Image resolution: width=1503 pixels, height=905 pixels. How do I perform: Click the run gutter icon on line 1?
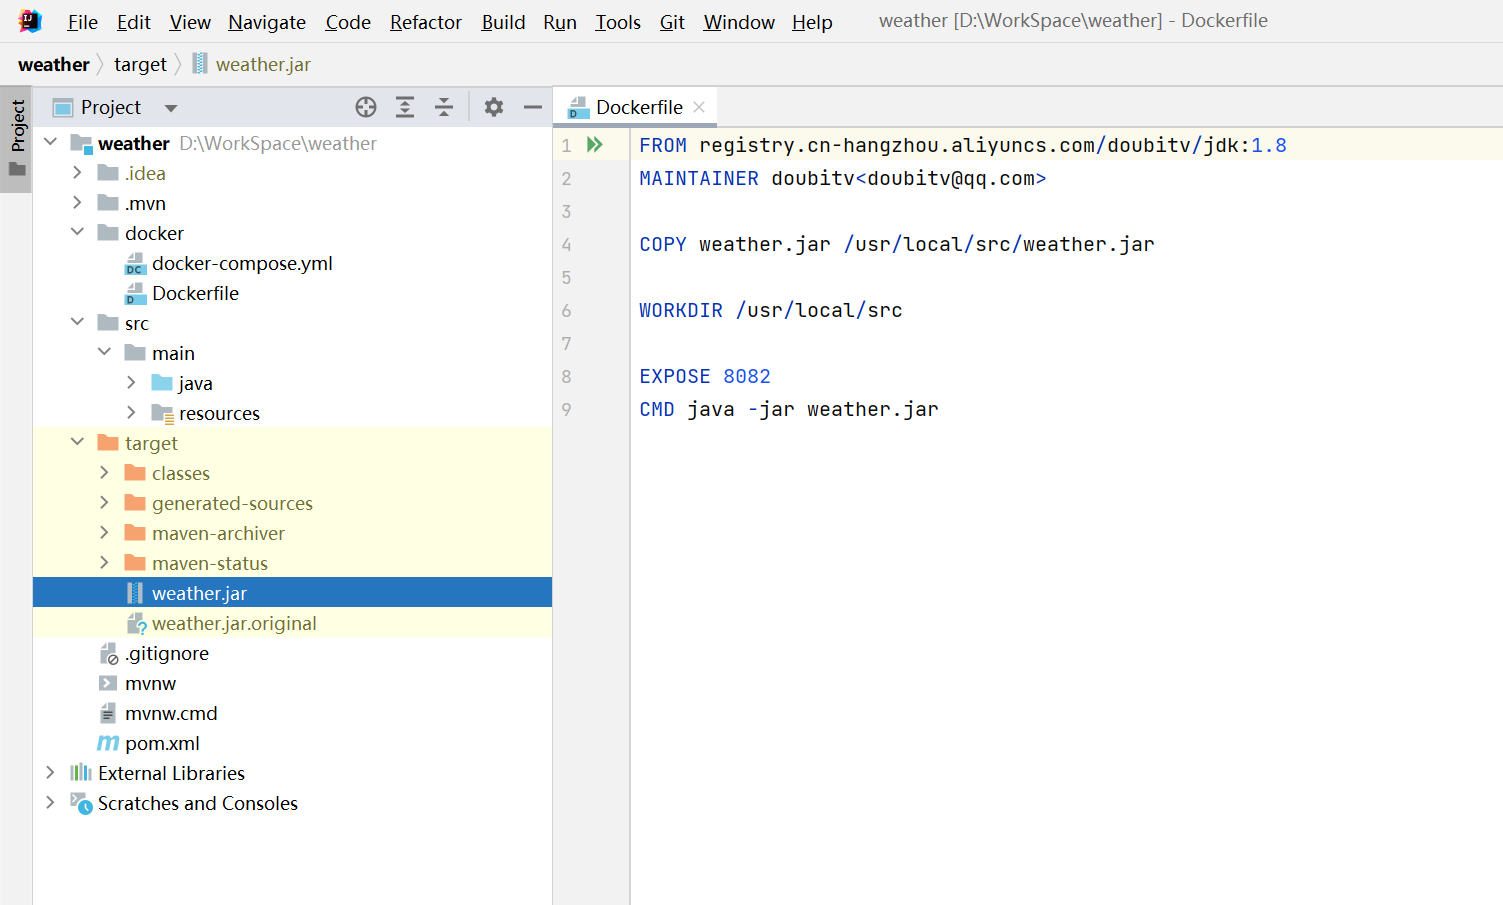coord(595,145)
